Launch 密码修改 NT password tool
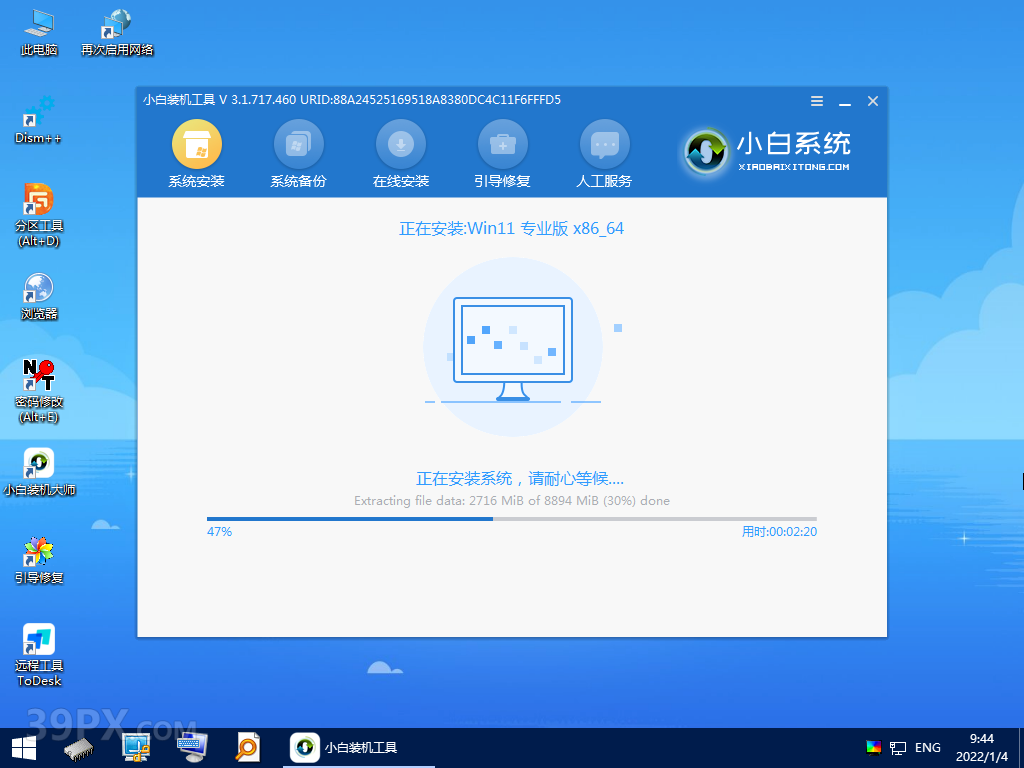Viewport: 1024px width, 768px height. pos(38,388)
